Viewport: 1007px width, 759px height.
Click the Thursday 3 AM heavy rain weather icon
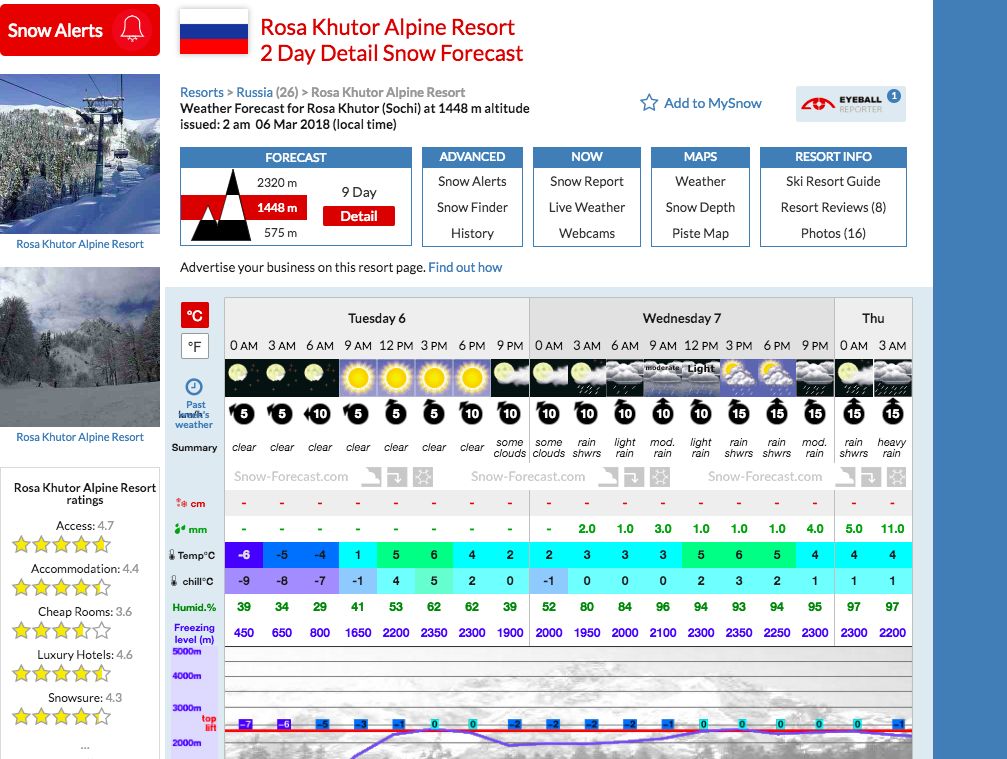tap(893, 378)
